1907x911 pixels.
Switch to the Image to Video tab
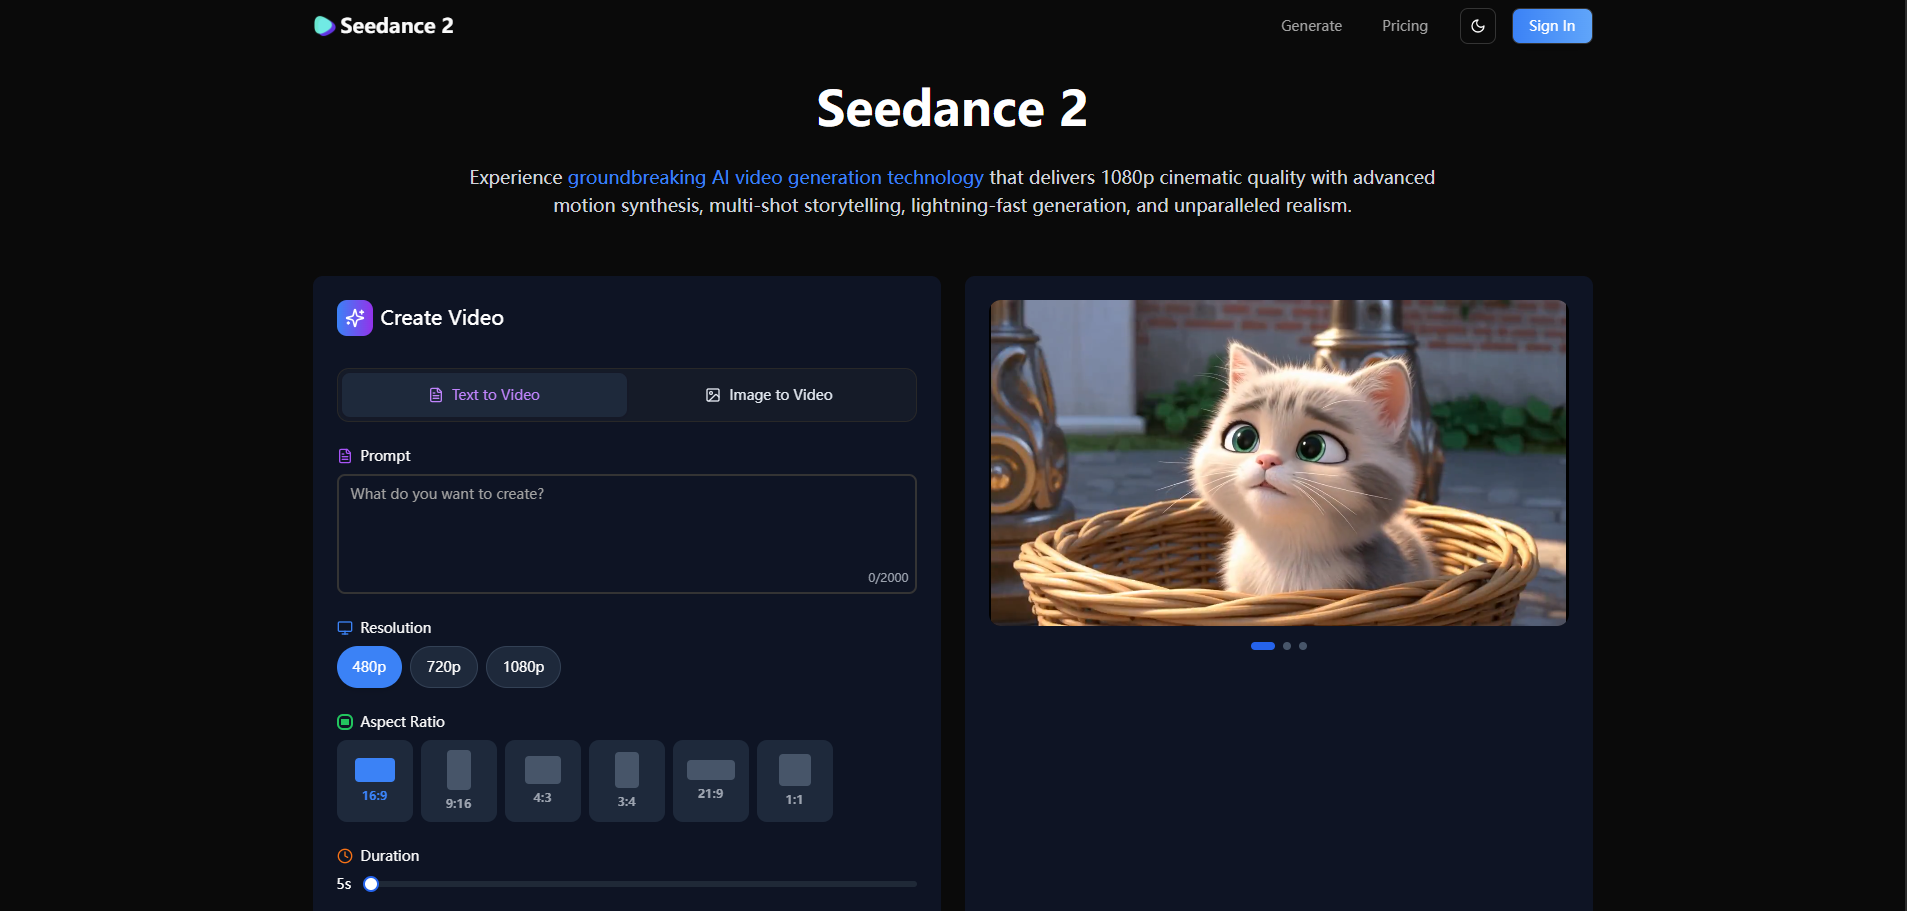point(769,395)
